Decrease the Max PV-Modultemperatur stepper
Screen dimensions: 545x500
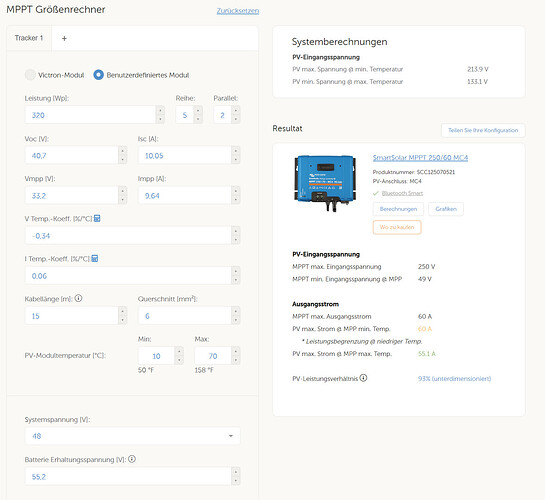tap(236, 360)
